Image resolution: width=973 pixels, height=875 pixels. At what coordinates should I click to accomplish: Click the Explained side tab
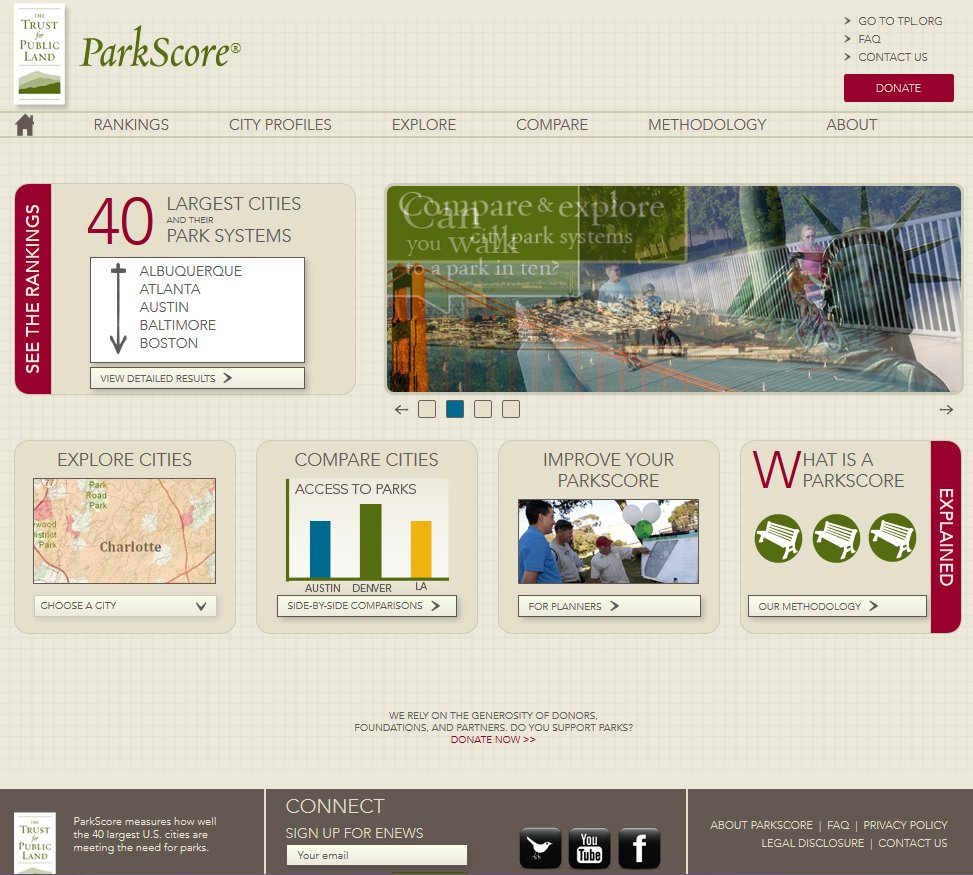pyautogui.click(x=946, y=537)
